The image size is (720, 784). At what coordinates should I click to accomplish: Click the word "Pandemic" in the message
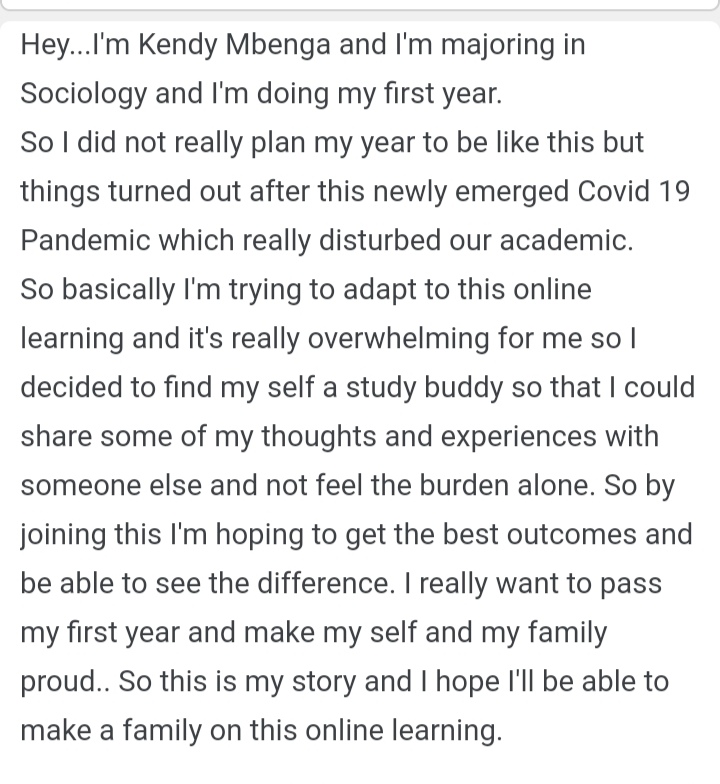click(x=85, y=240)
